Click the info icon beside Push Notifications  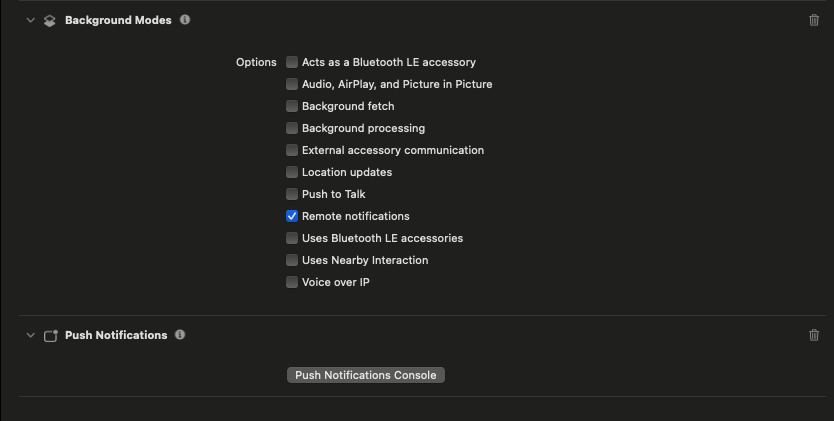[180, 335]
